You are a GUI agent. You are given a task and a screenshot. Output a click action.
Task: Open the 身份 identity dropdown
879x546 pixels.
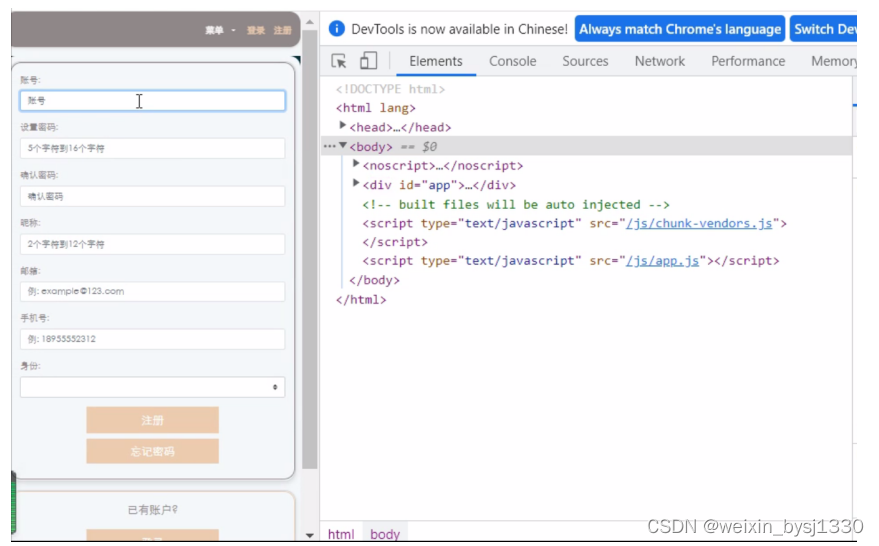coord(152,387)
